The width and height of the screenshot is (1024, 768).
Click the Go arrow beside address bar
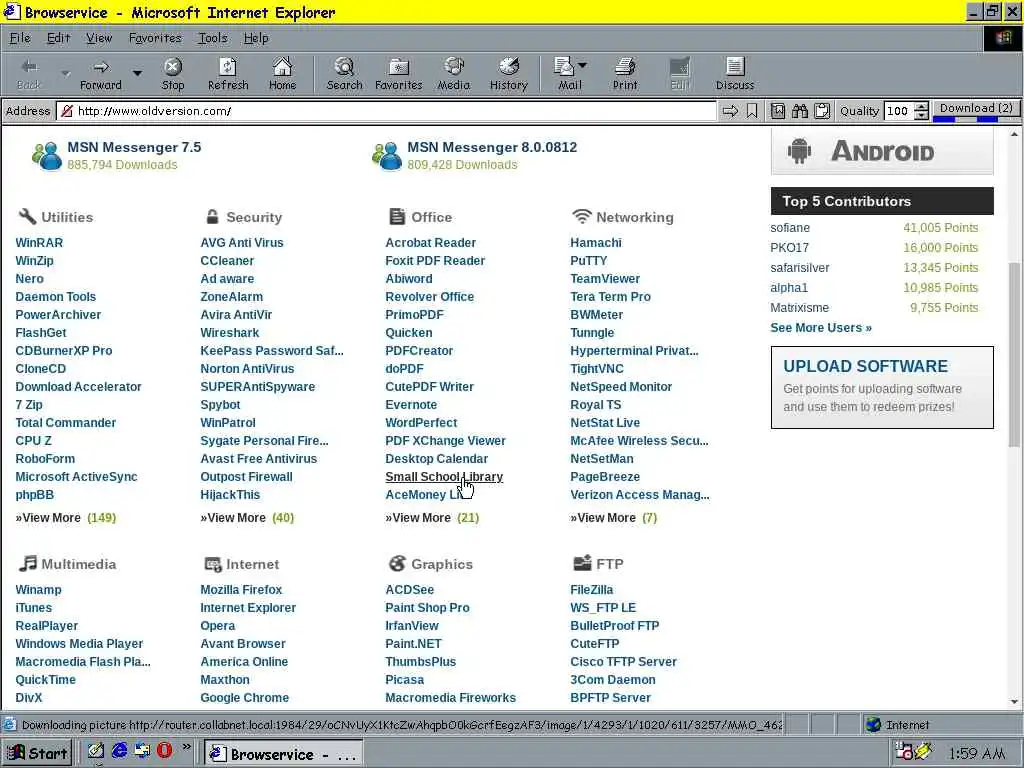tap(730, 111)
